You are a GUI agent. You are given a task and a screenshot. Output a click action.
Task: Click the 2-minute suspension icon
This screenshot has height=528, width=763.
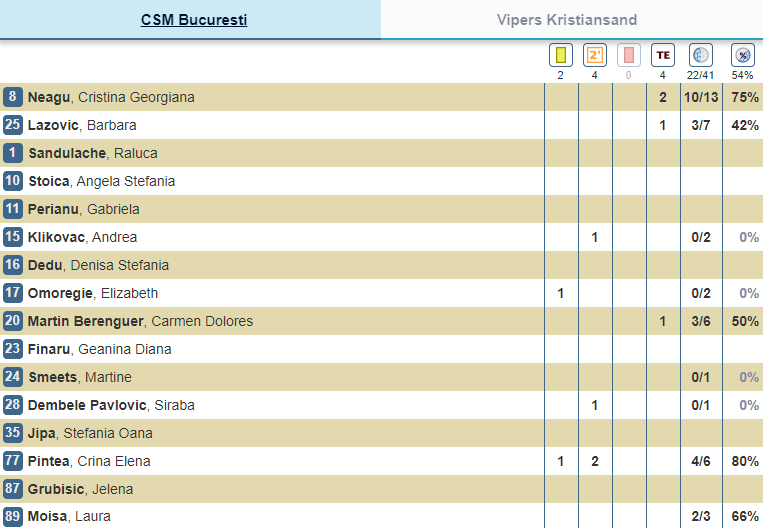point(595,55)
